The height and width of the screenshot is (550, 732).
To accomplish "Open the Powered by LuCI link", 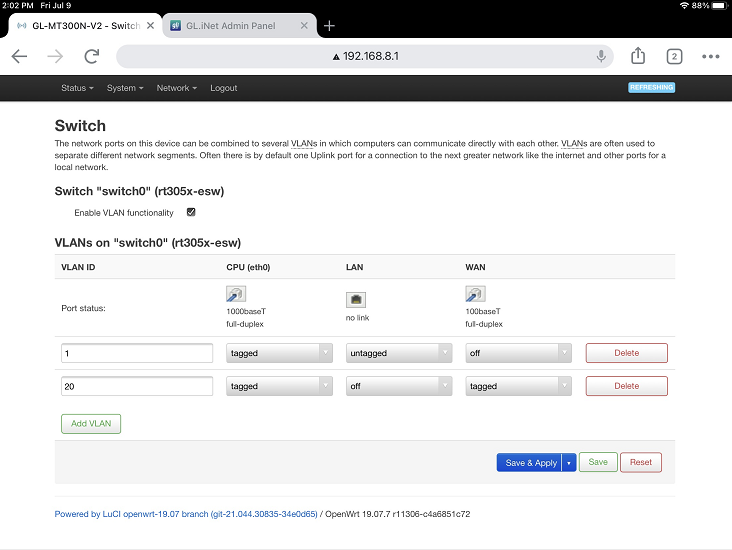I will (186, 514).
